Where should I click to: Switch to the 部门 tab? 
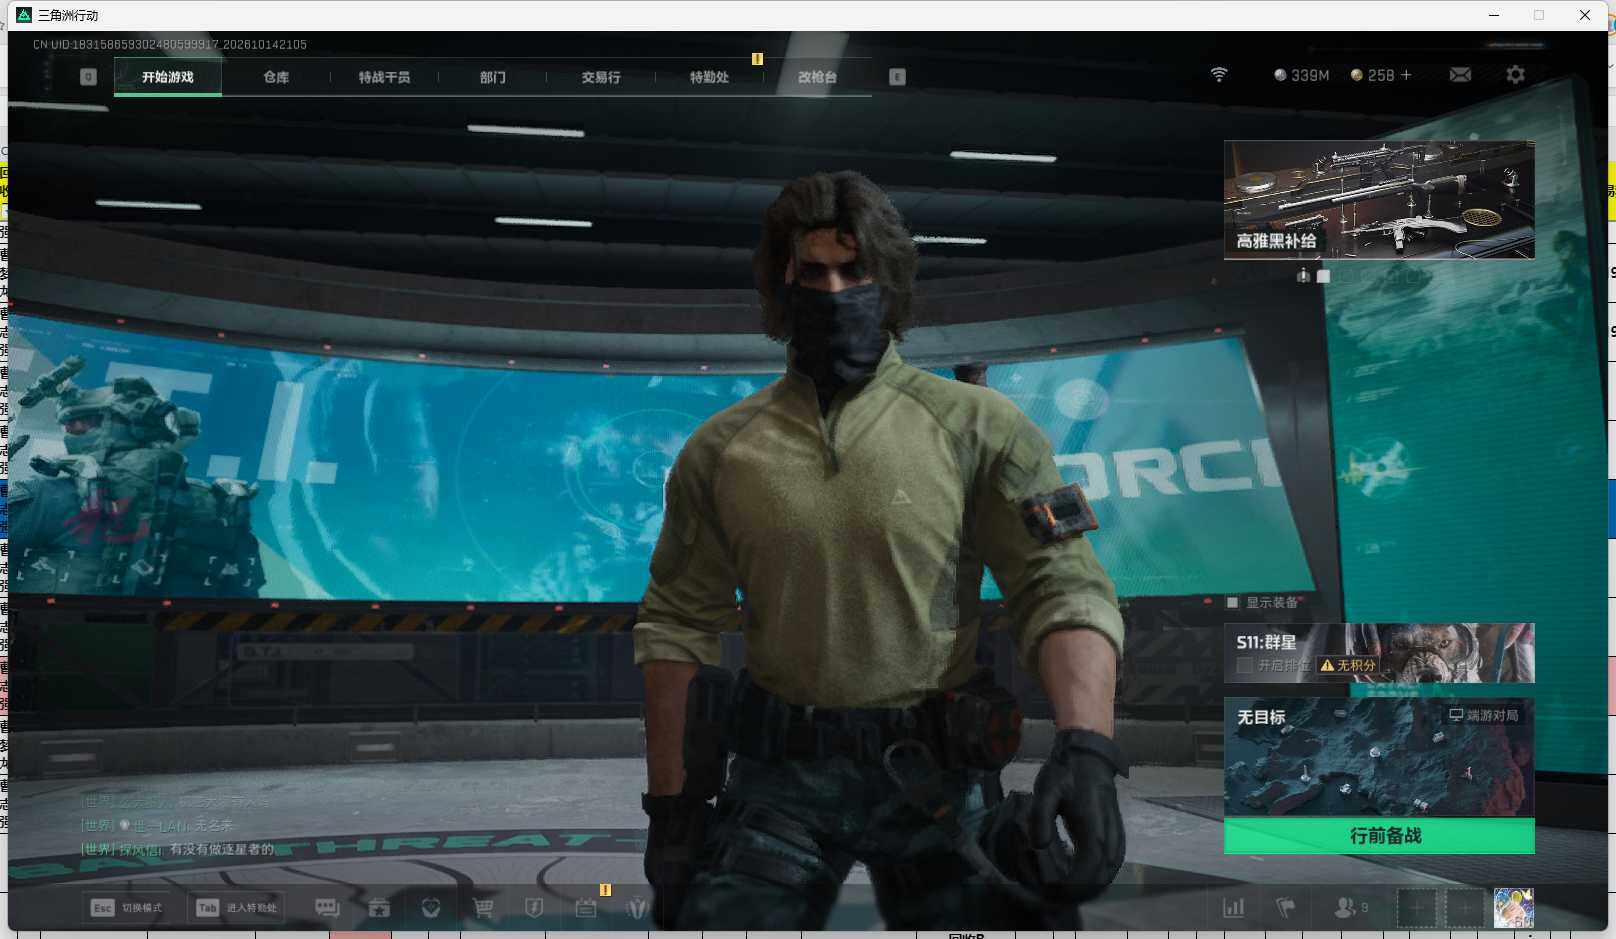pyautogui.click(x=492, y=77)
